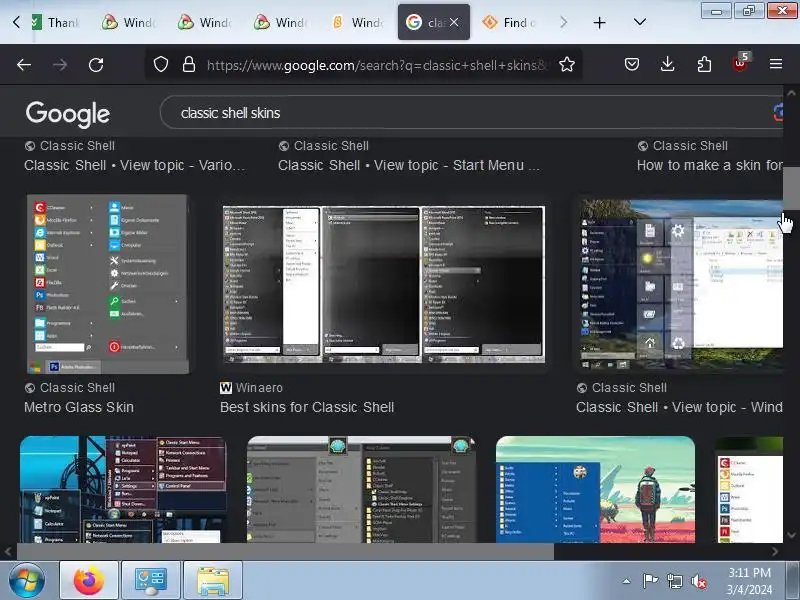Open the Metro Glass Skin thumbnail
The image size is (800, 600).
(x=108, y=284)
